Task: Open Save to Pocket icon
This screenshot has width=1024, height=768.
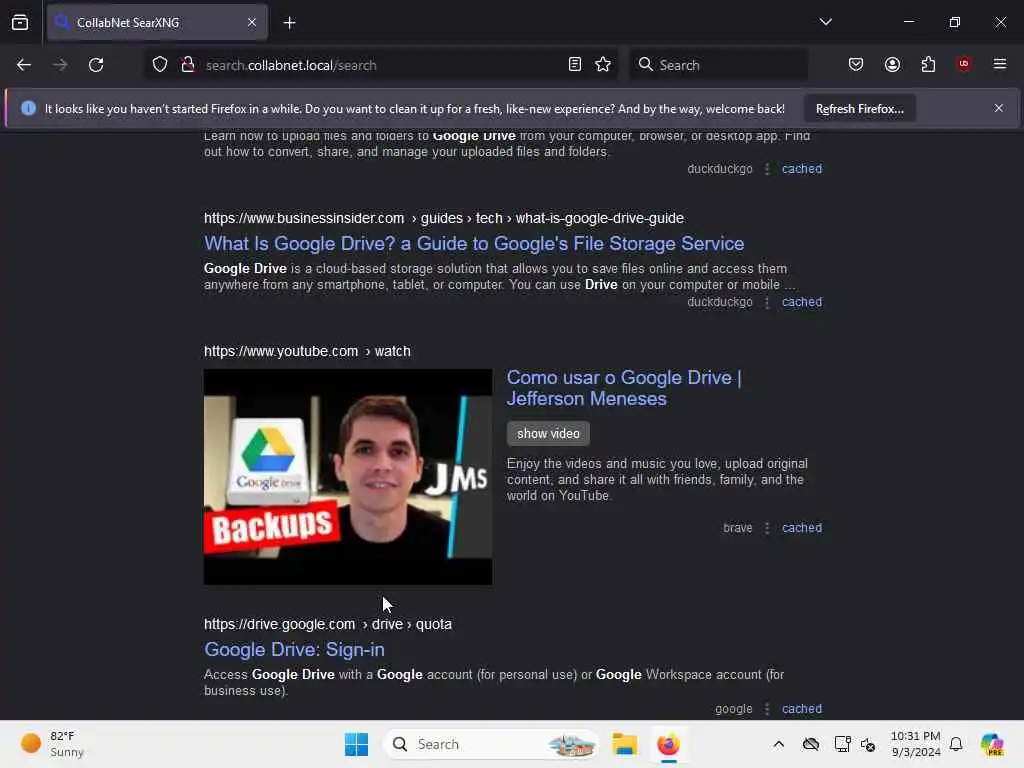Action: click(856, 64)
